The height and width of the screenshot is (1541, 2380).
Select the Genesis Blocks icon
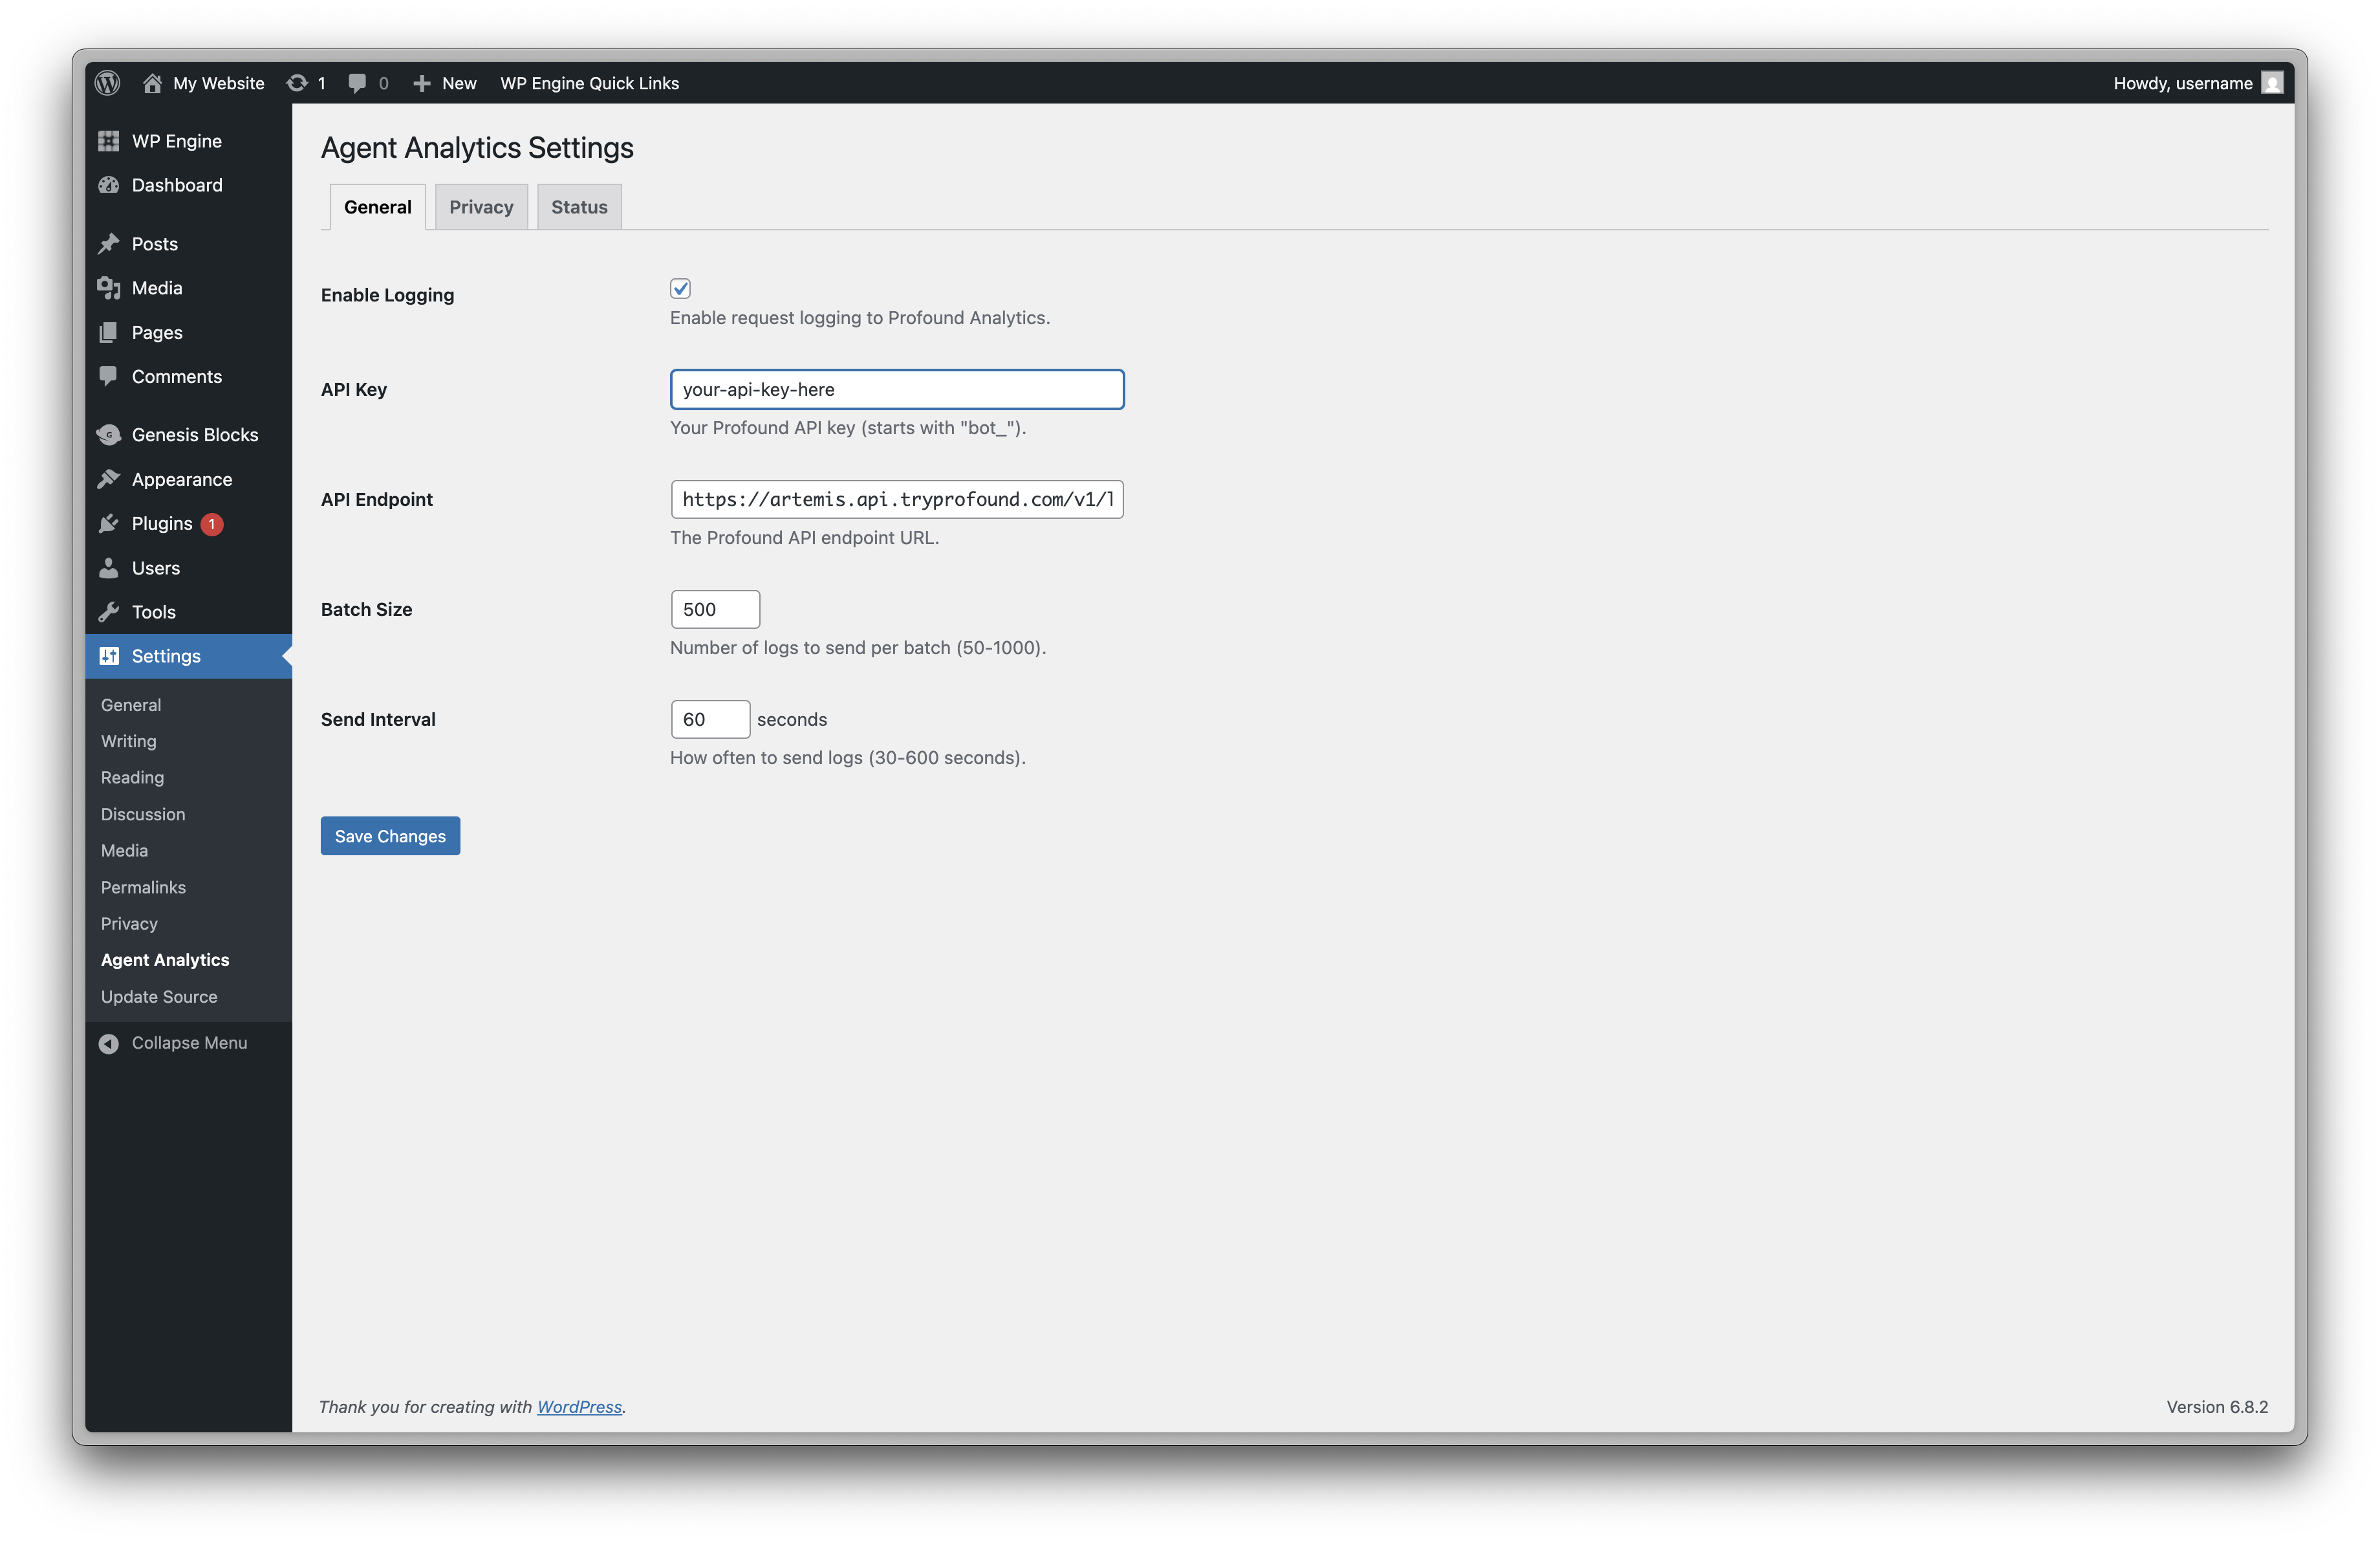(109, 435)
